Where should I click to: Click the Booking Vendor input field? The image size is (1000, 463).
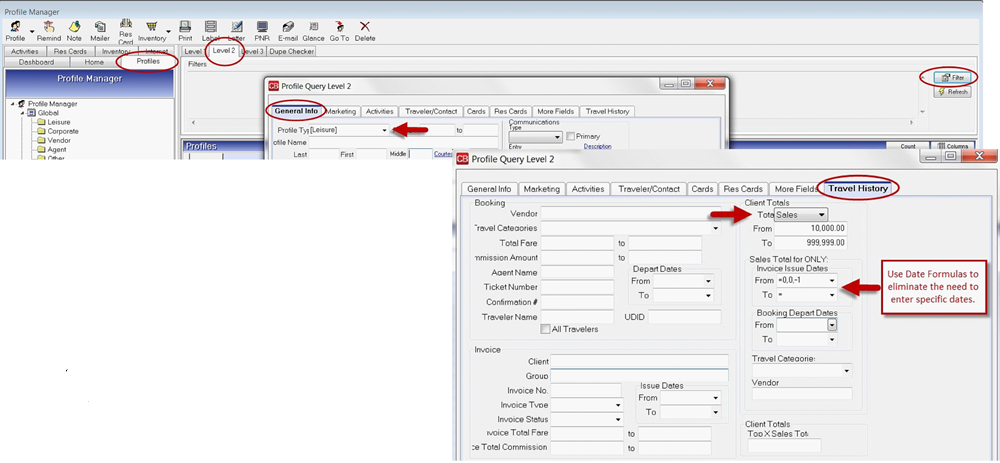click(631, 214)
